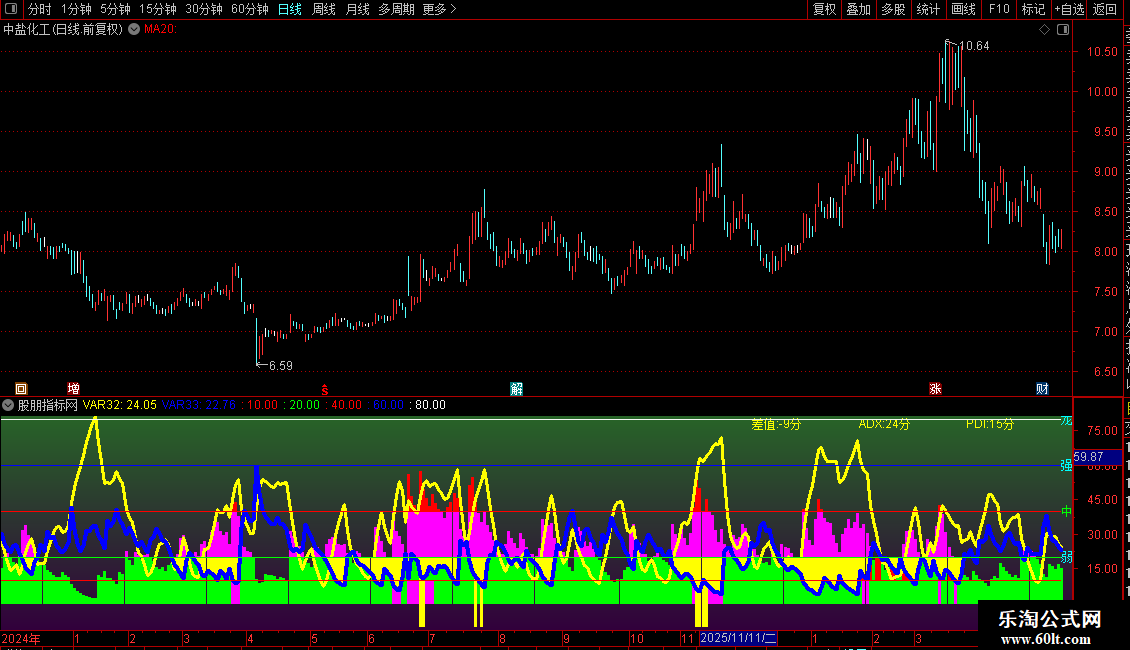This screenshot has width=1130, height=650.
Task: Click the 2025/11/11 date marker on timeline
Action: tap(738, 638)
